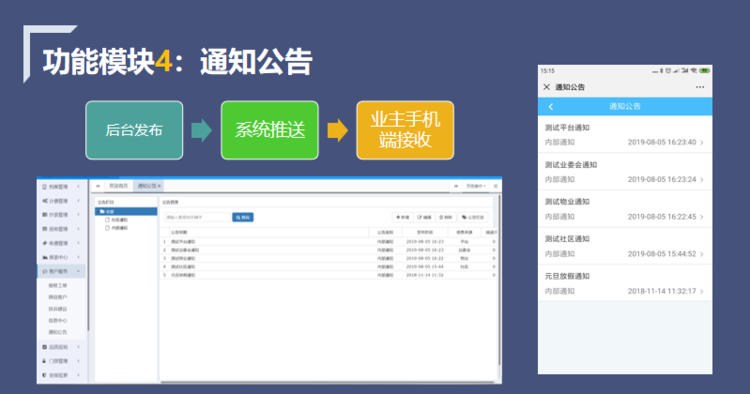Image resolution: width=750 pixels, height=394 pixels.
Task: Click the tab scroll-right arrow icon
Action: [x=456, y=186]
